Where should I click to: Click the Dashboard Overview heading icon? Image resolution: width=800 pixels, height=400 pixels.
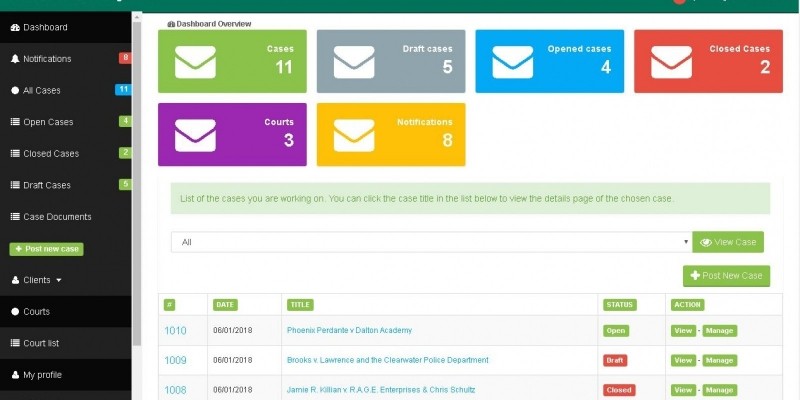pyautogui.click(x=171, y=24)
